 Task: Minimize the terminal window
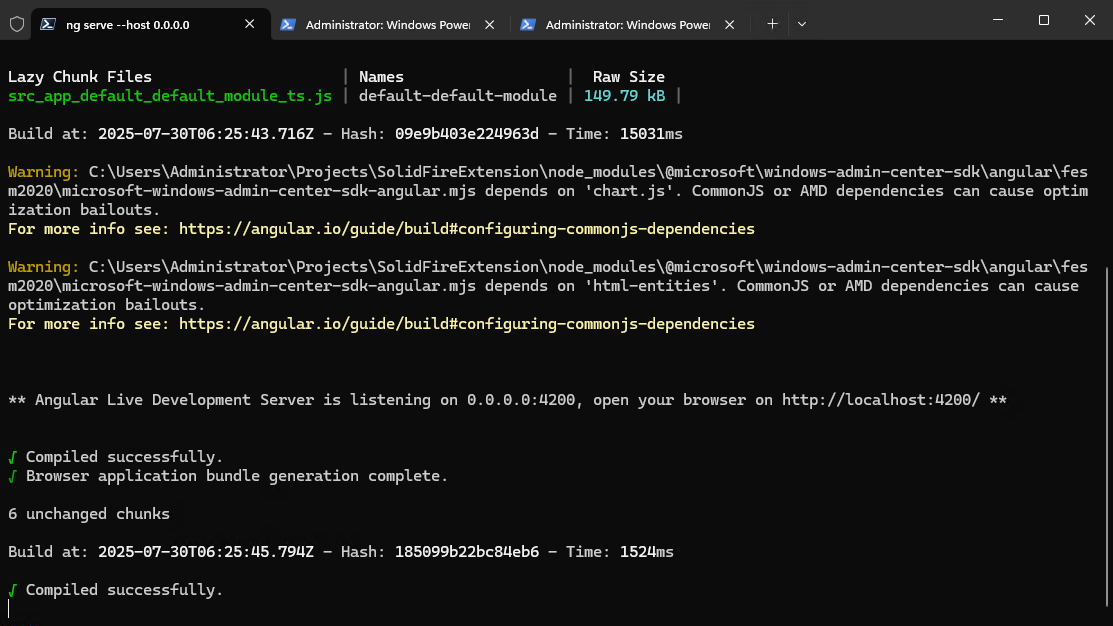(998, 20)
